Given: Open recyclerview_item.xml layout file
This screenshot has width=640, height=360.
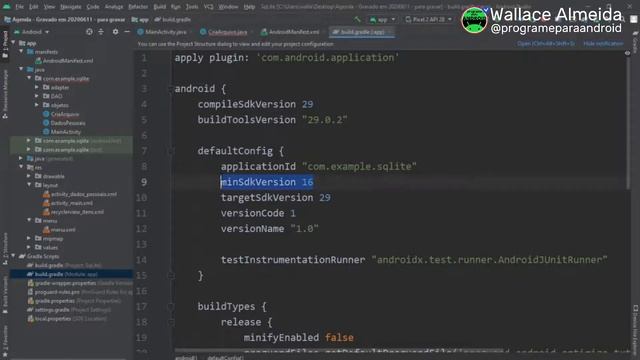Looking at the screenshot, I should pyautogui.click(x=73, y=212).
